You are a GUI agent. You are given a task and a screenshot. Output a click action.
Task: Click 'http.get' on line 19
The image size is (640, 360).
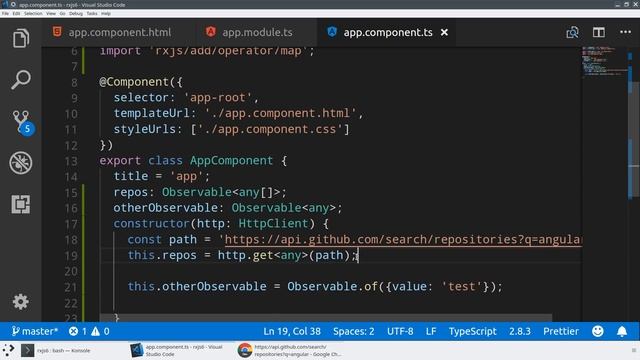point(245,255)
